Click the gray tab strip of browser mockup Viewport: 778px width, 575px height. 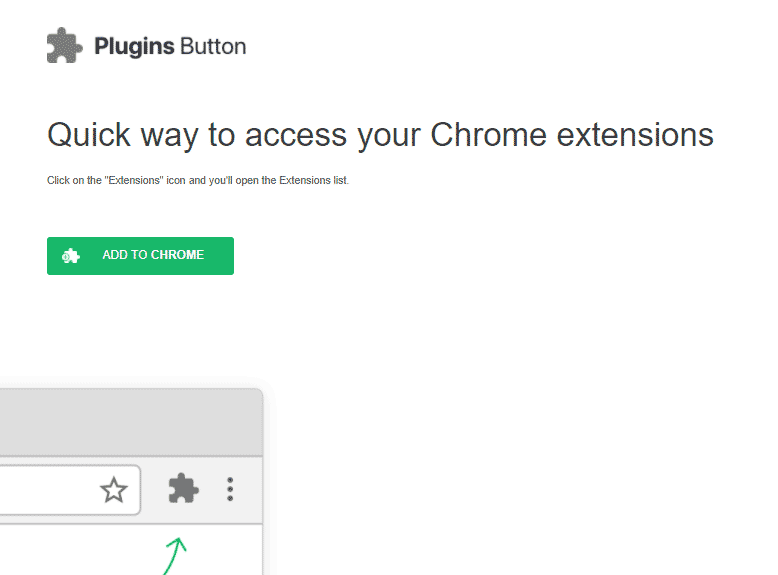(x=131, y=423)
